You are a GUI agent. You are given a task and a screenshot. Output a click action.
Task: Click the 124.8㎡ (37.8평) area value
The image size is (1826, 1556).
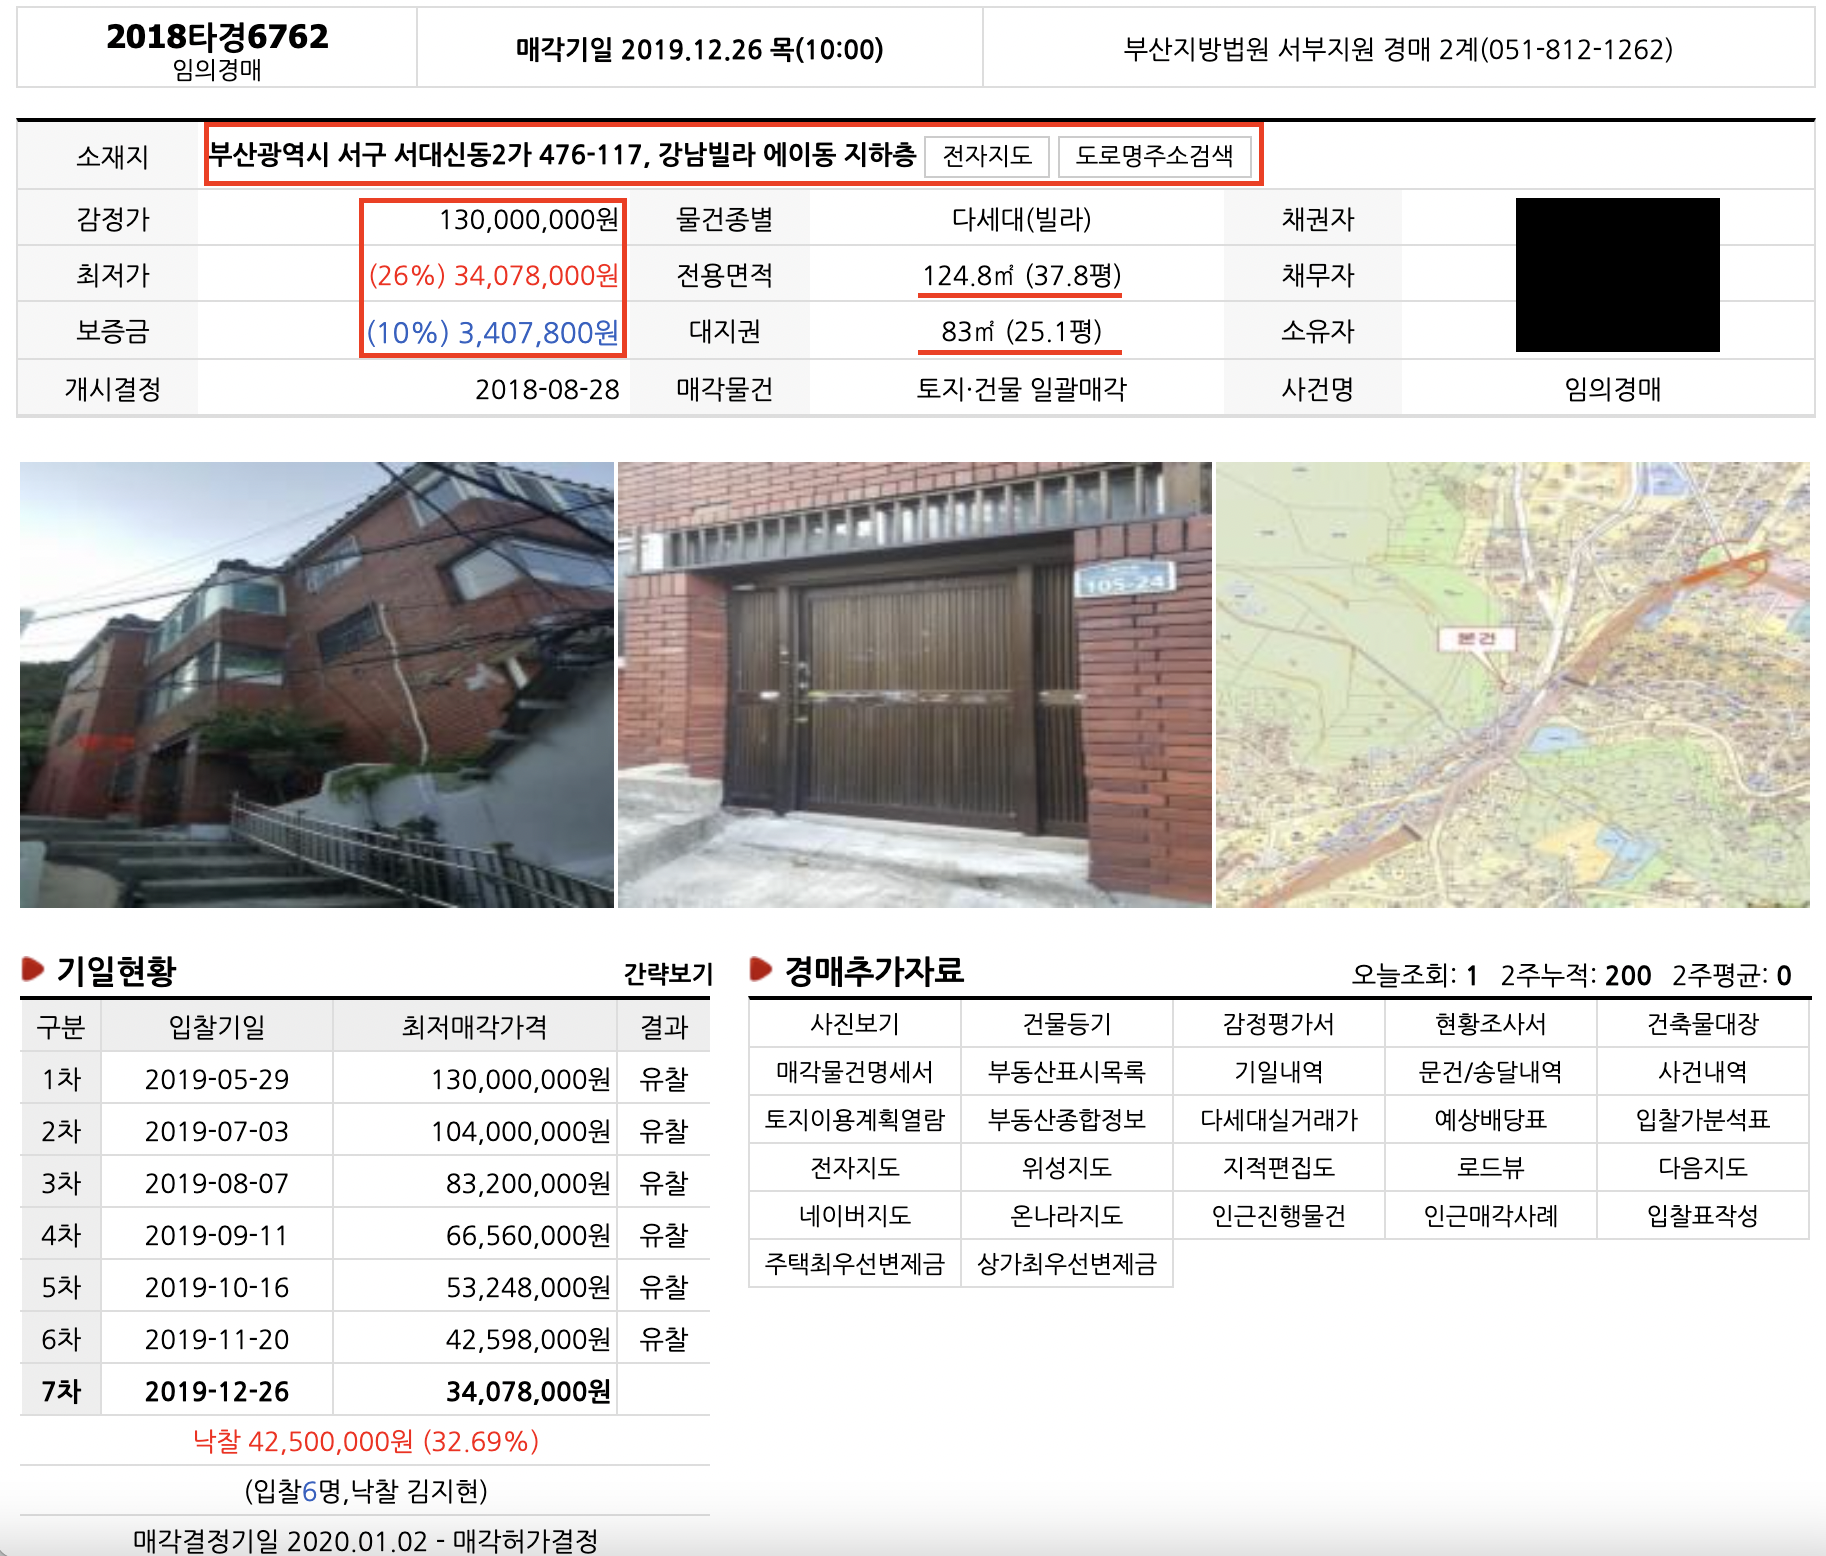1021,275
